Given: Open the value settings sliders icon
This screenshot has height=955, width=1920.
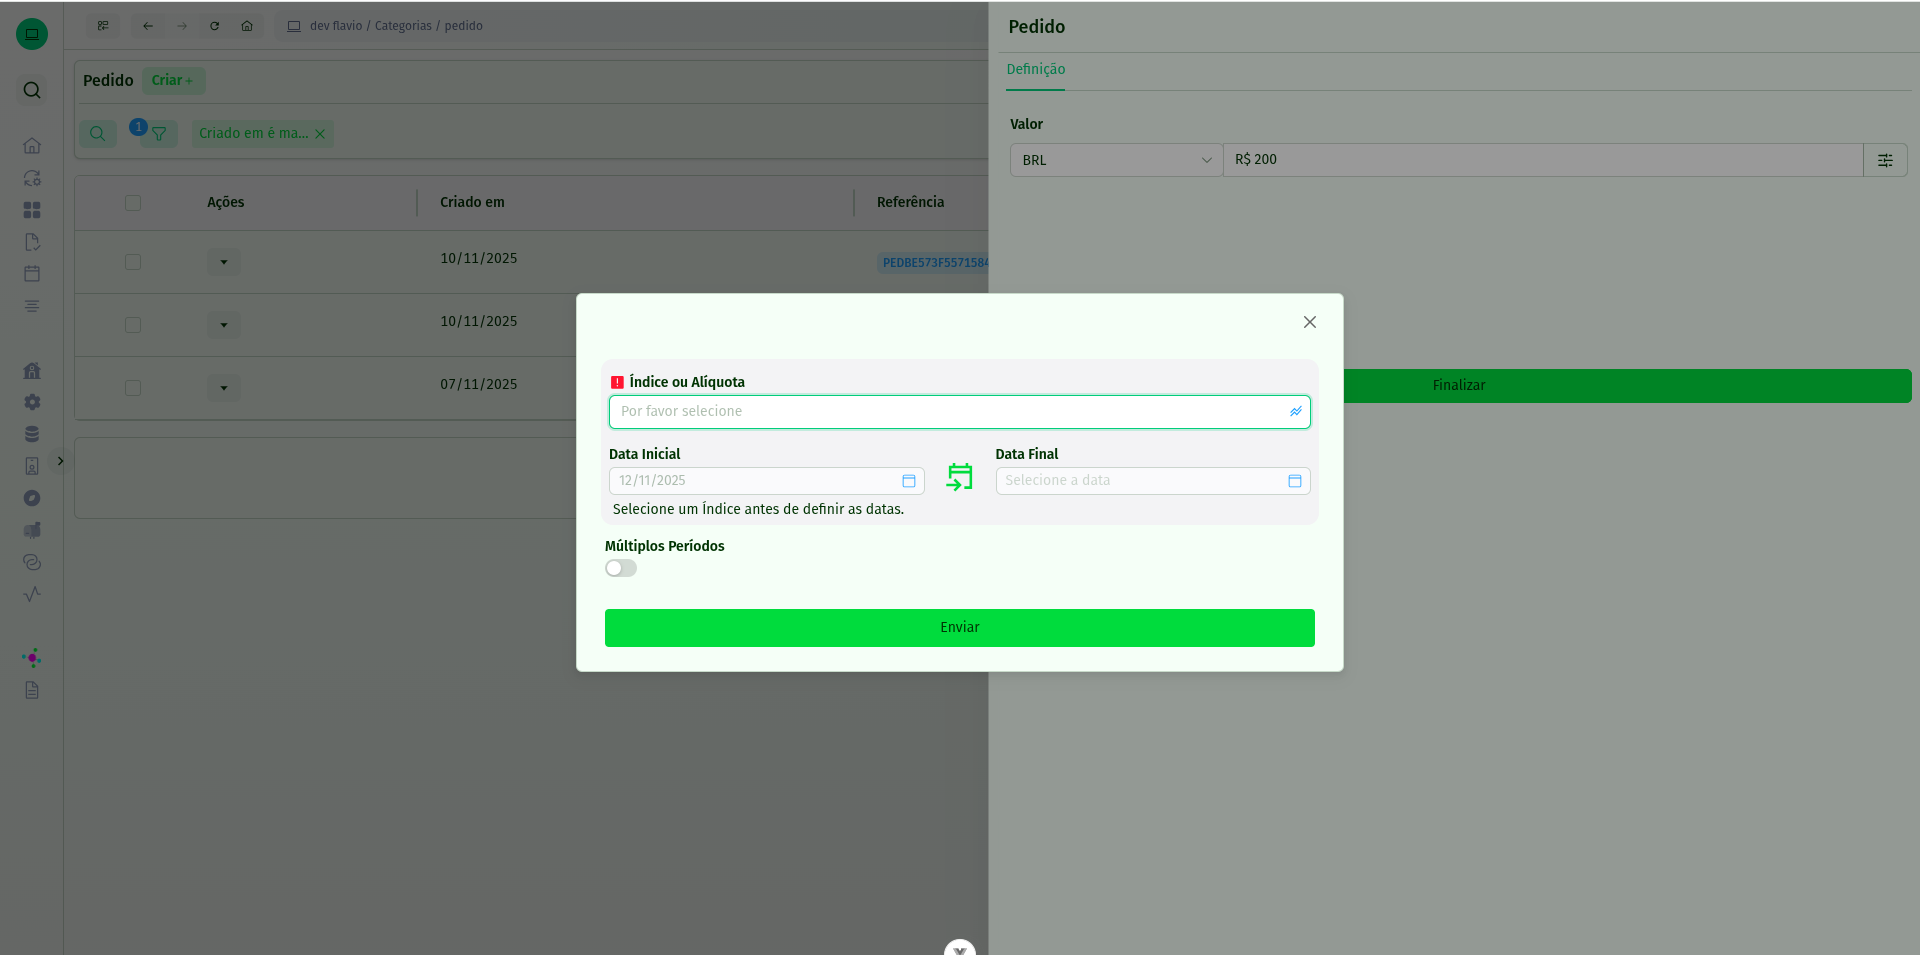Looking at the screenshot, I should (x=1884, y=160).
